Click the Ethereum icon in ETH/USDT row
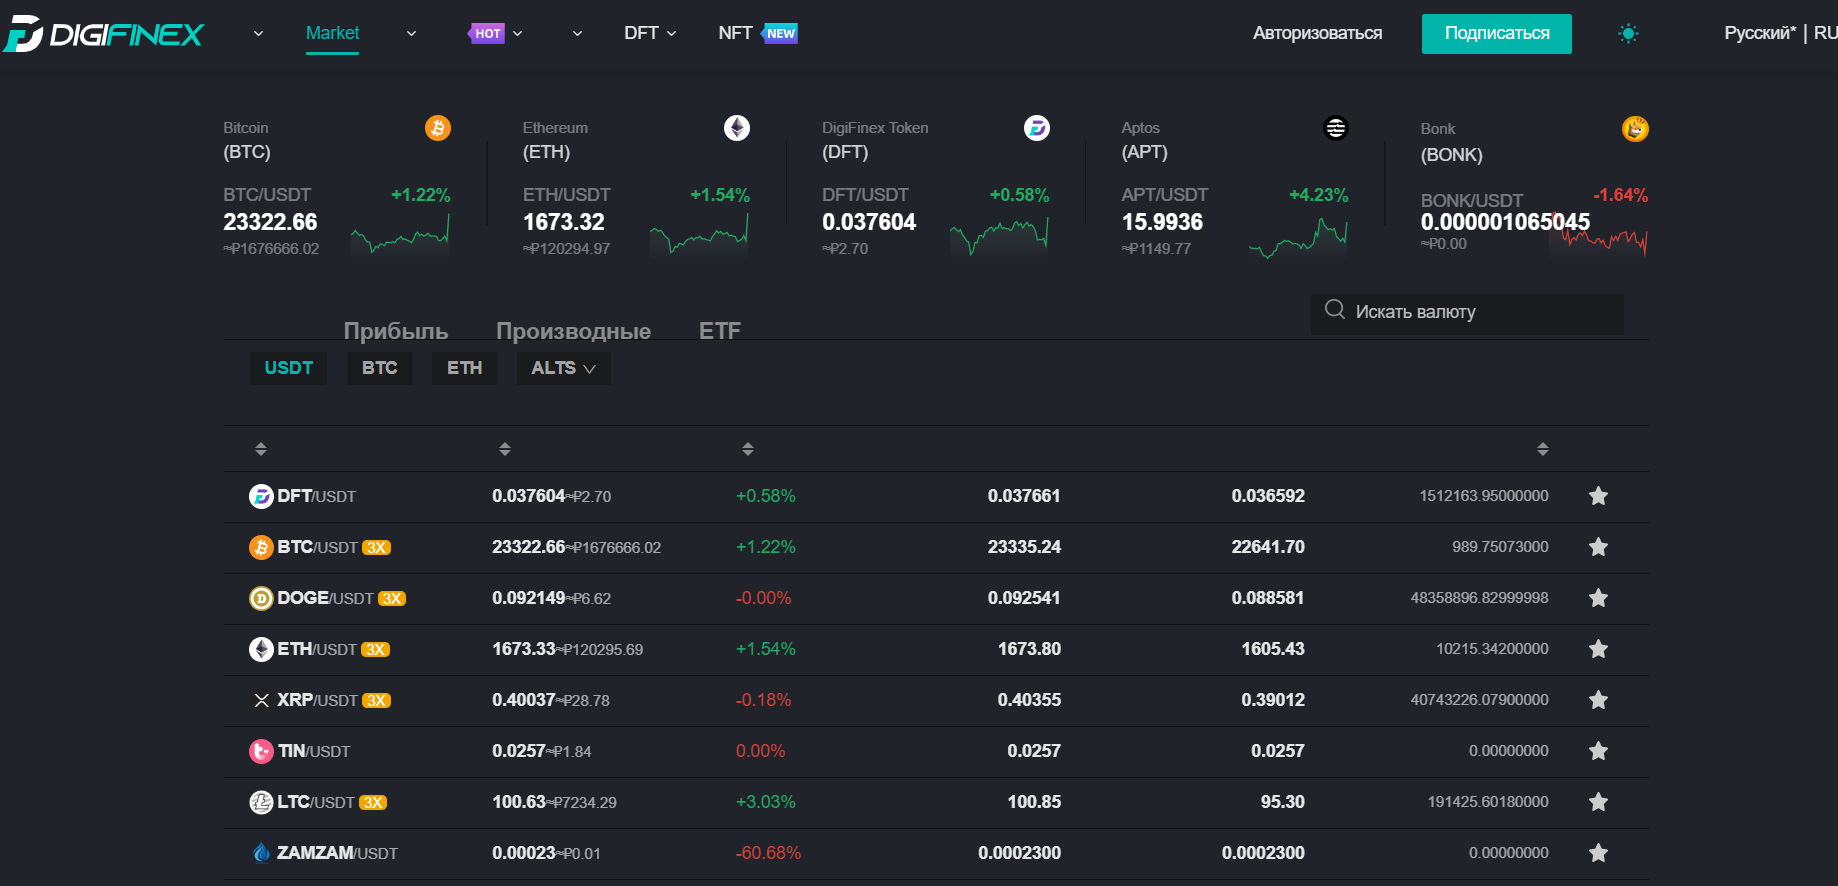The height and width of the screenshot is (886, 1838). click(261, 649)
